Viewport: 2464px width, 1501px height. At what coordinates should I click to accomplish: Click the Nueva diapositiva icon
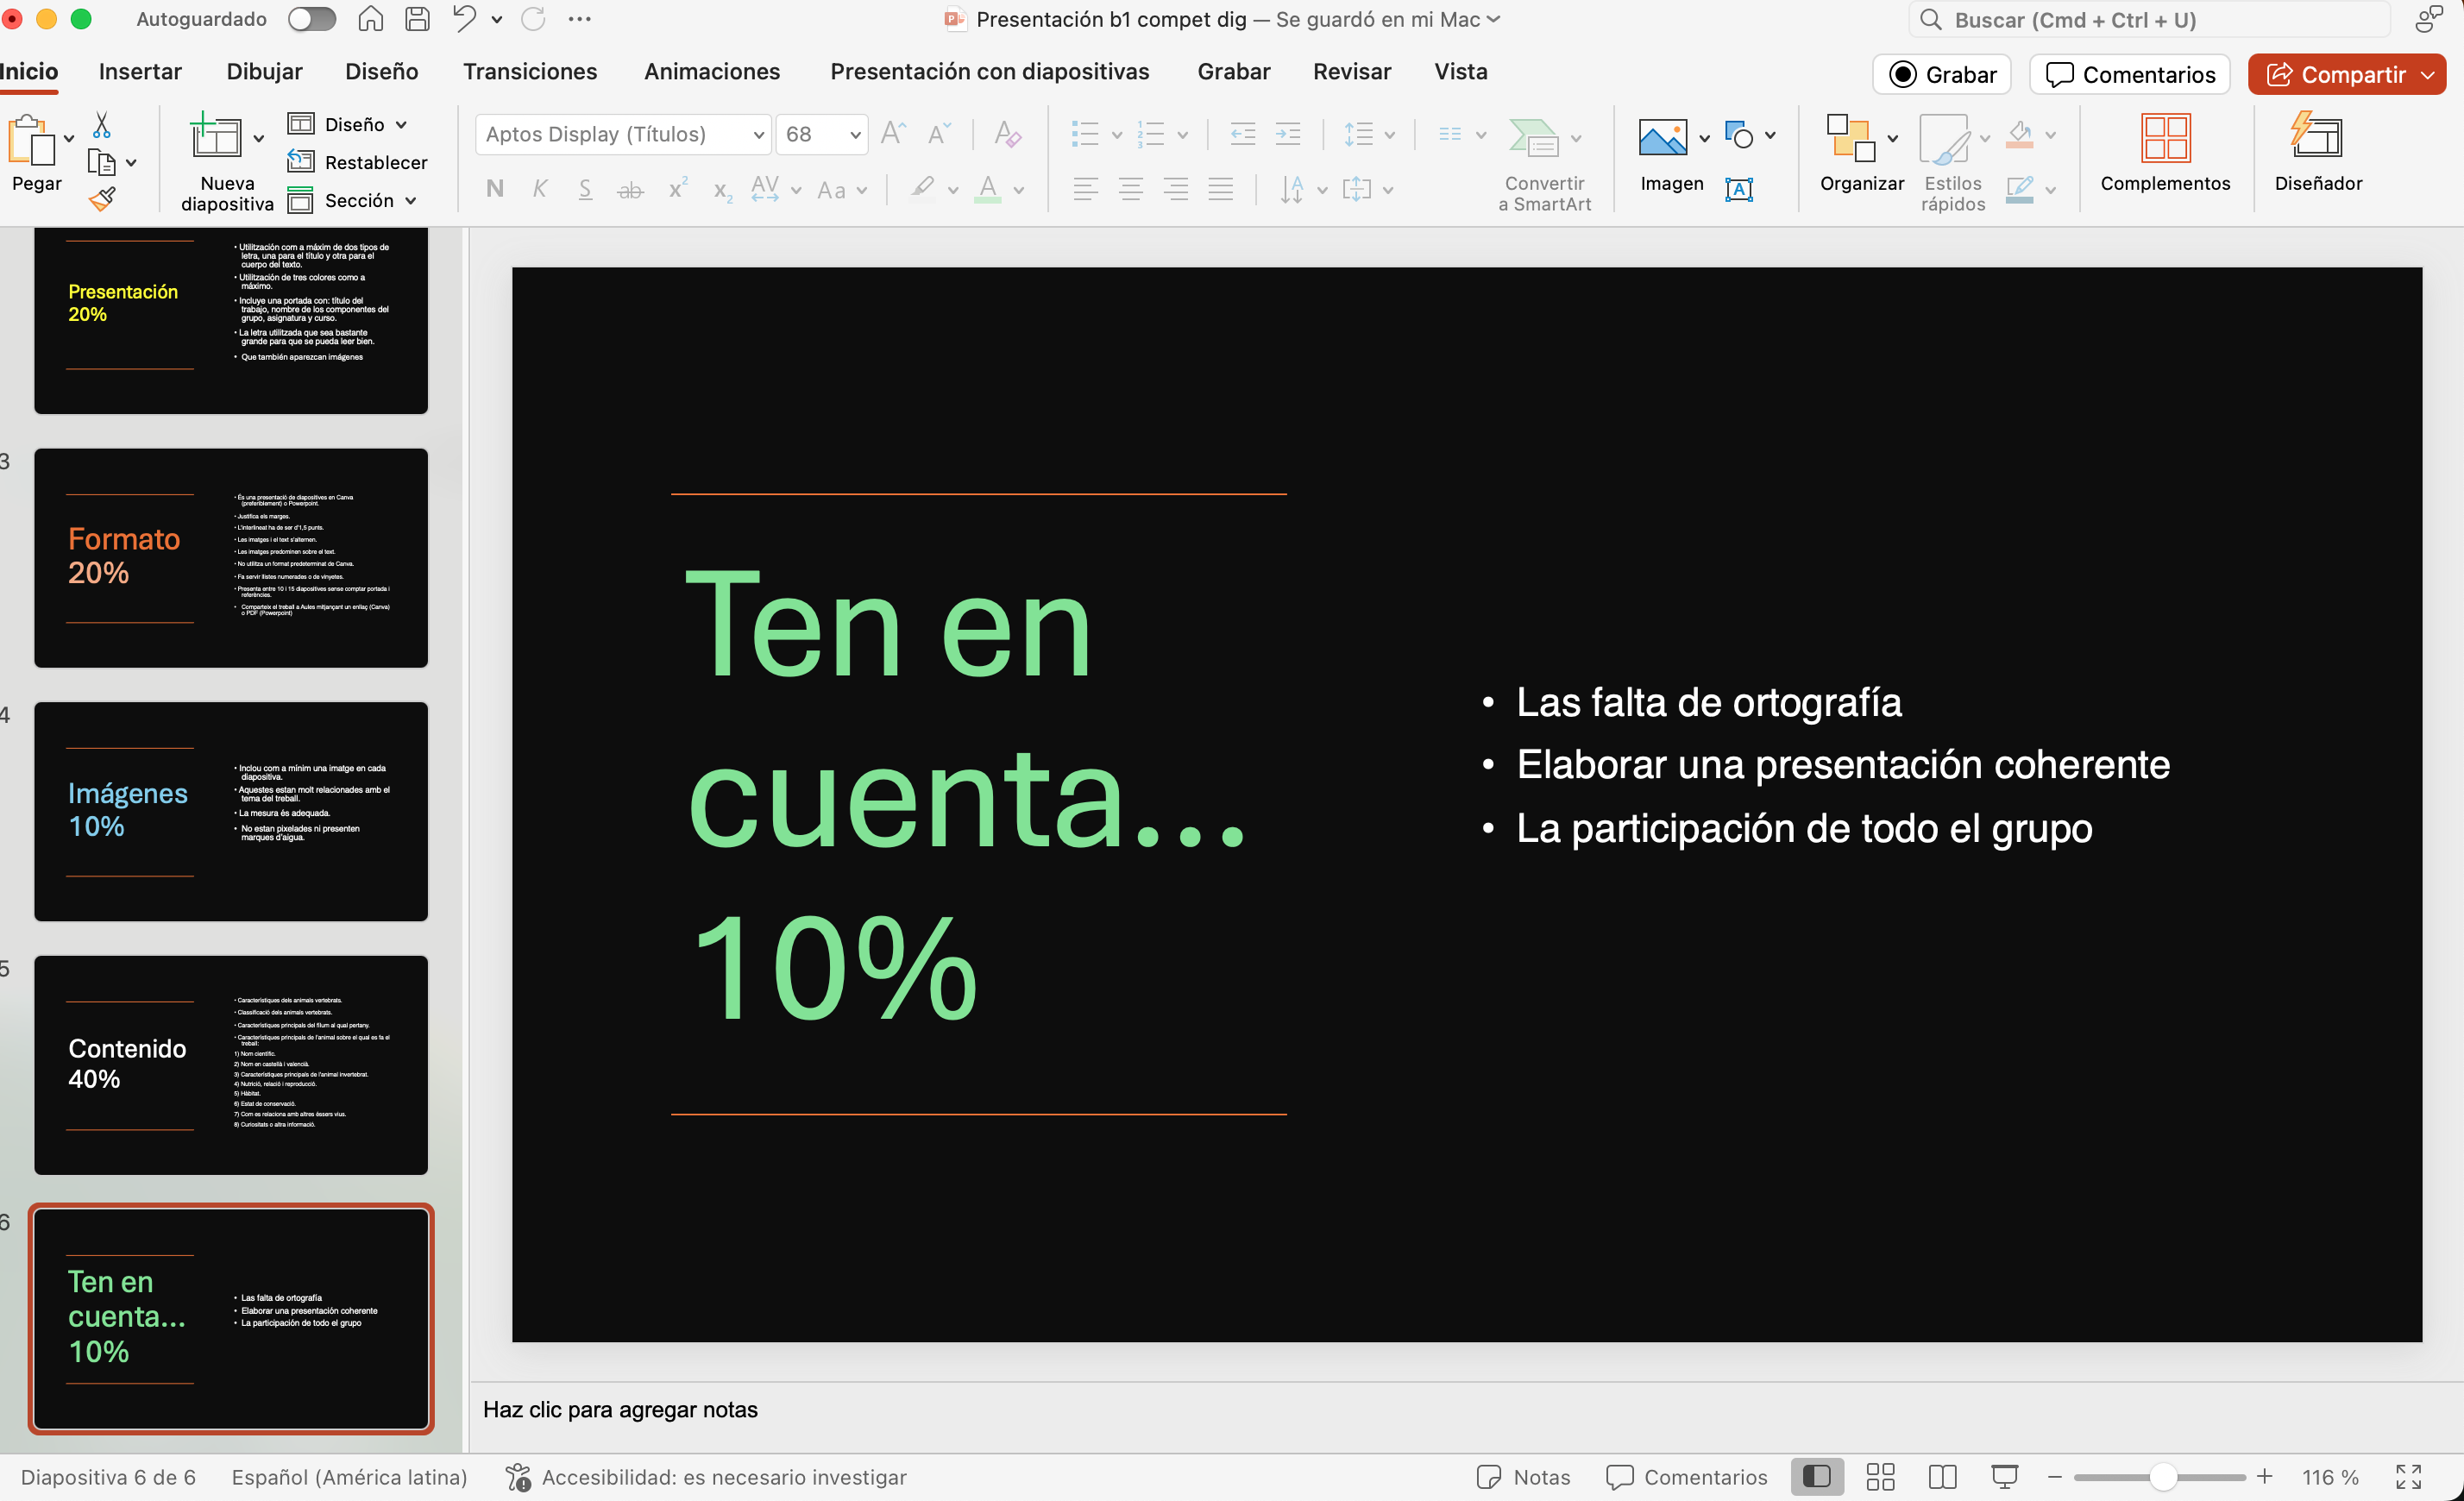pos(216,136)
